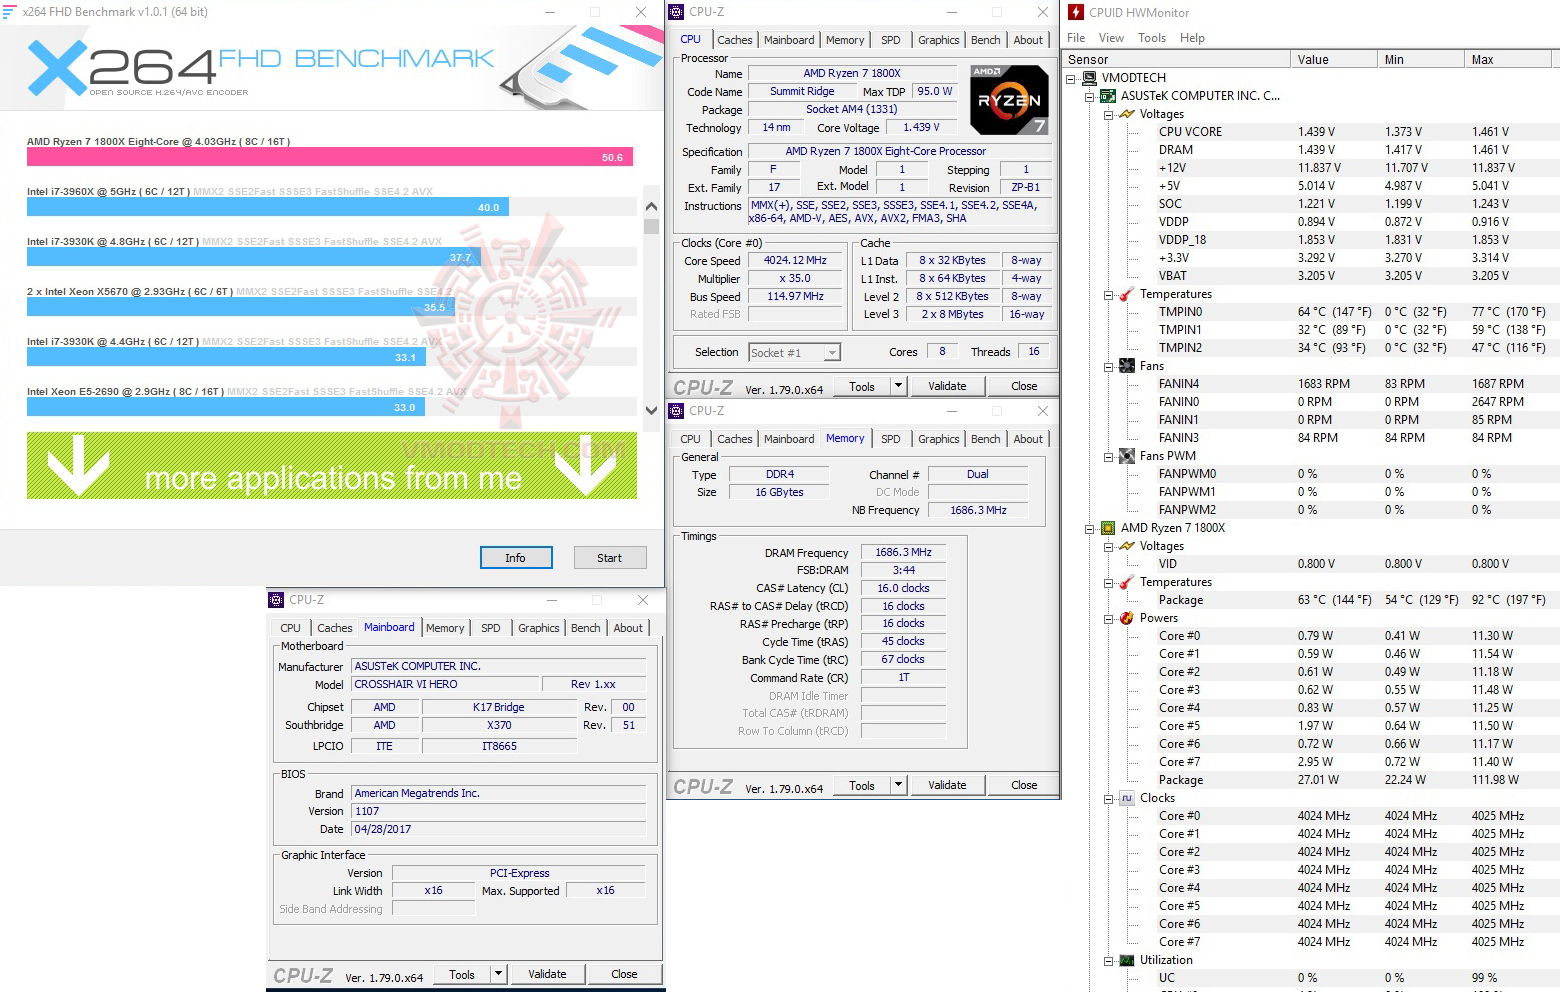Screen dimensions: 1560x992
Task: Click the title icon of the CPU-Z Memory window
Action: (676, 411)
